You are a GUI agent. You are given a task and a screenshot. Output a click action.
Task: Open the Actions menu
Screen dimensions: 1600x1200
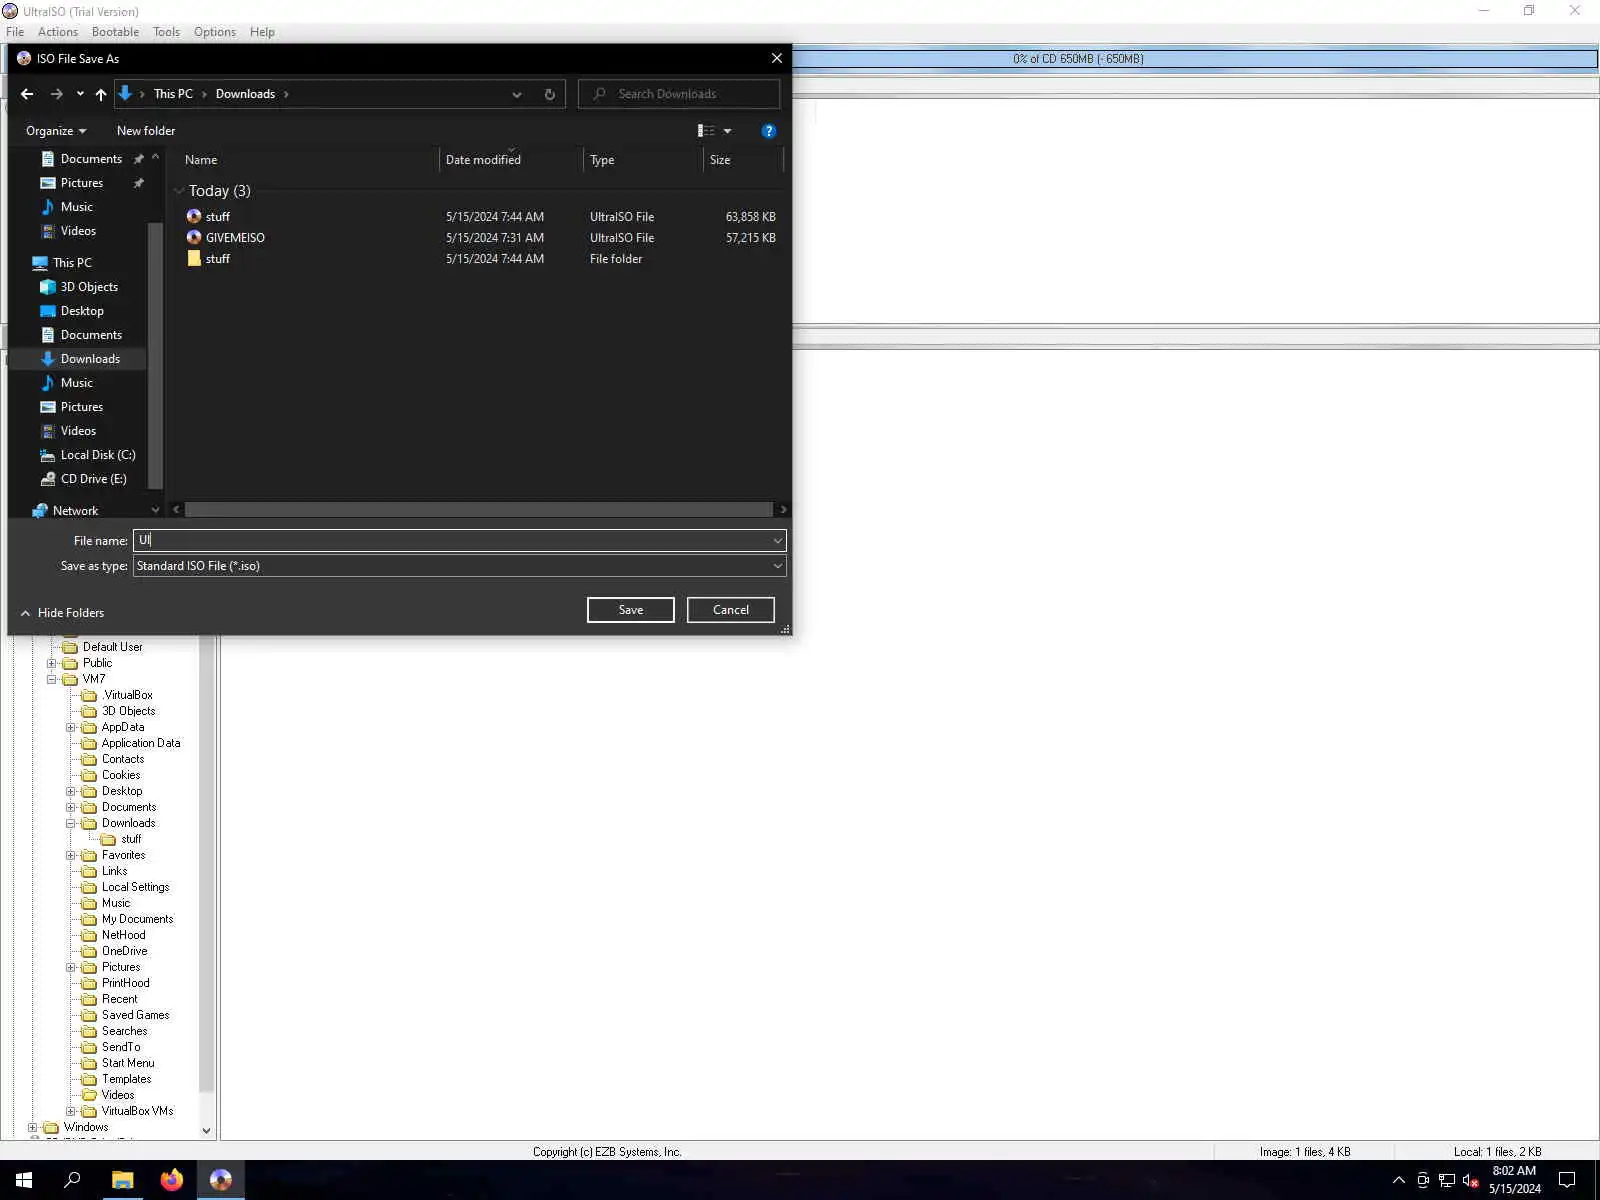58,32
